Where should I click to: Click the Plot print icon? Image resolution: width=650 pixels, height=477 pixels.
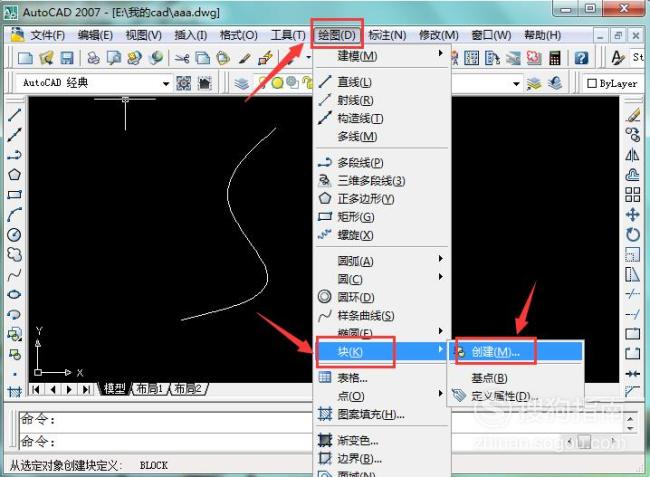click(93, 58)
